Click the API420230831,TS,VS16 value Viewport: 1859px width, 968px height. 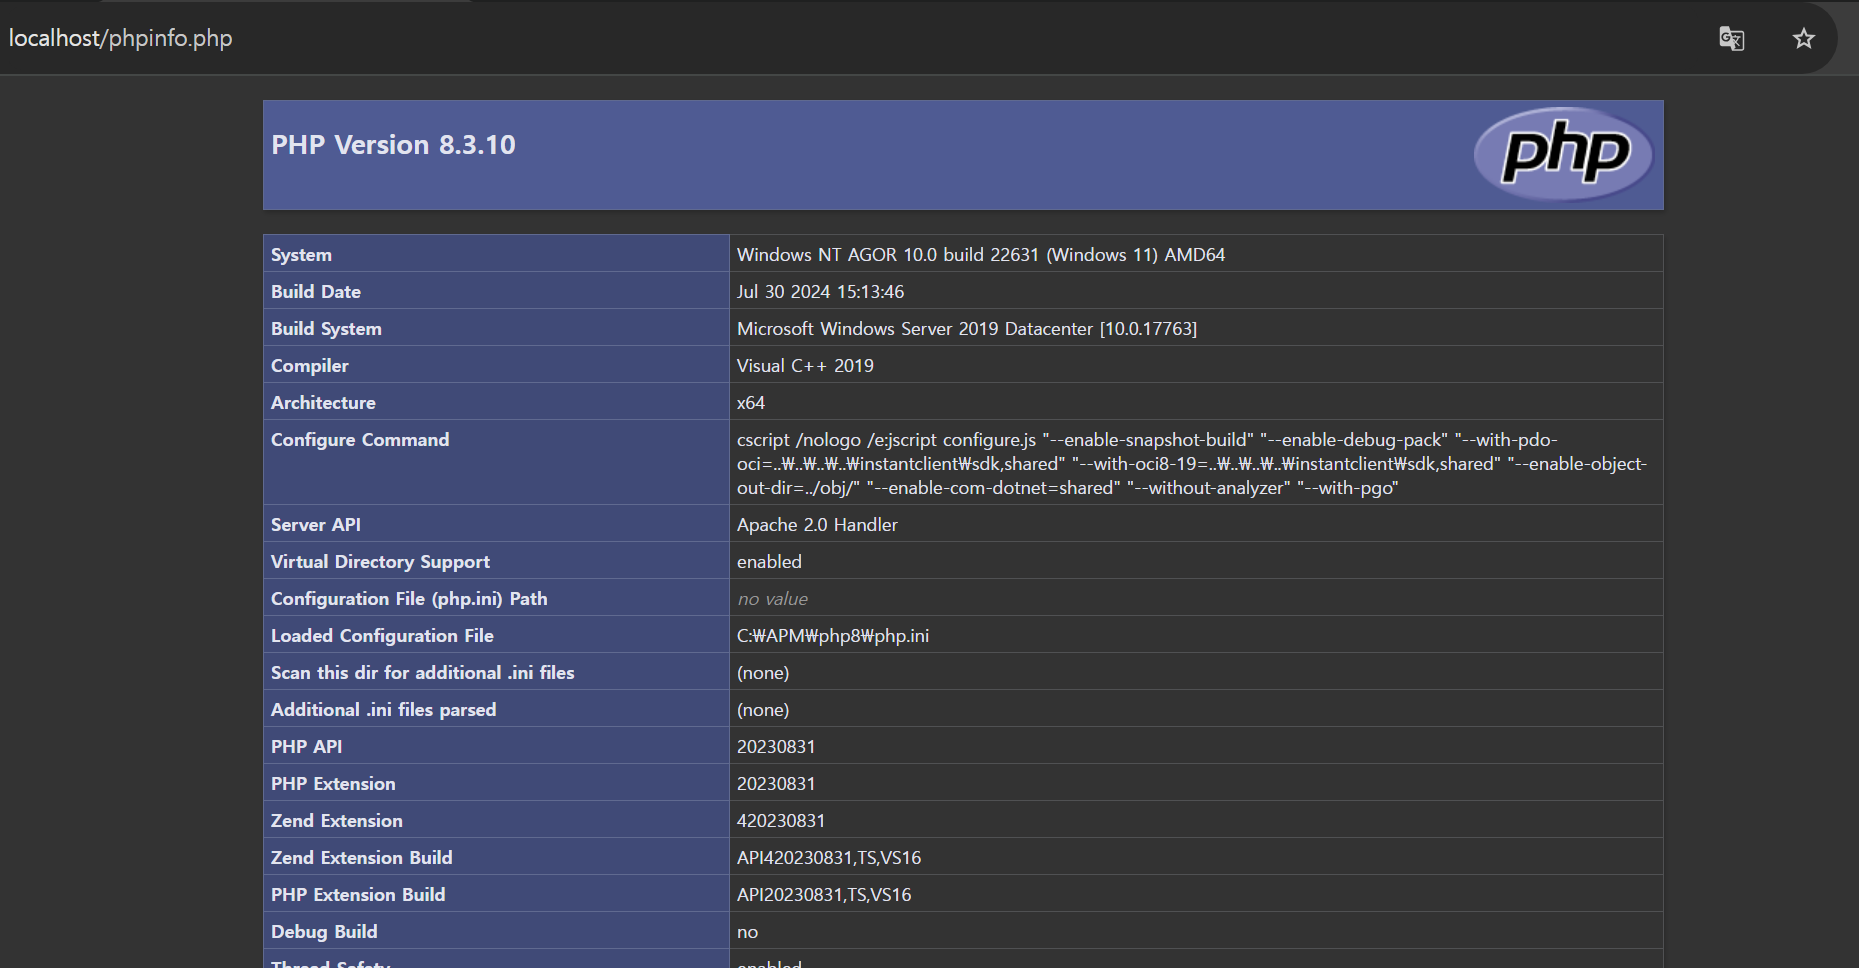pyautogui.click(x=829, y=858)
